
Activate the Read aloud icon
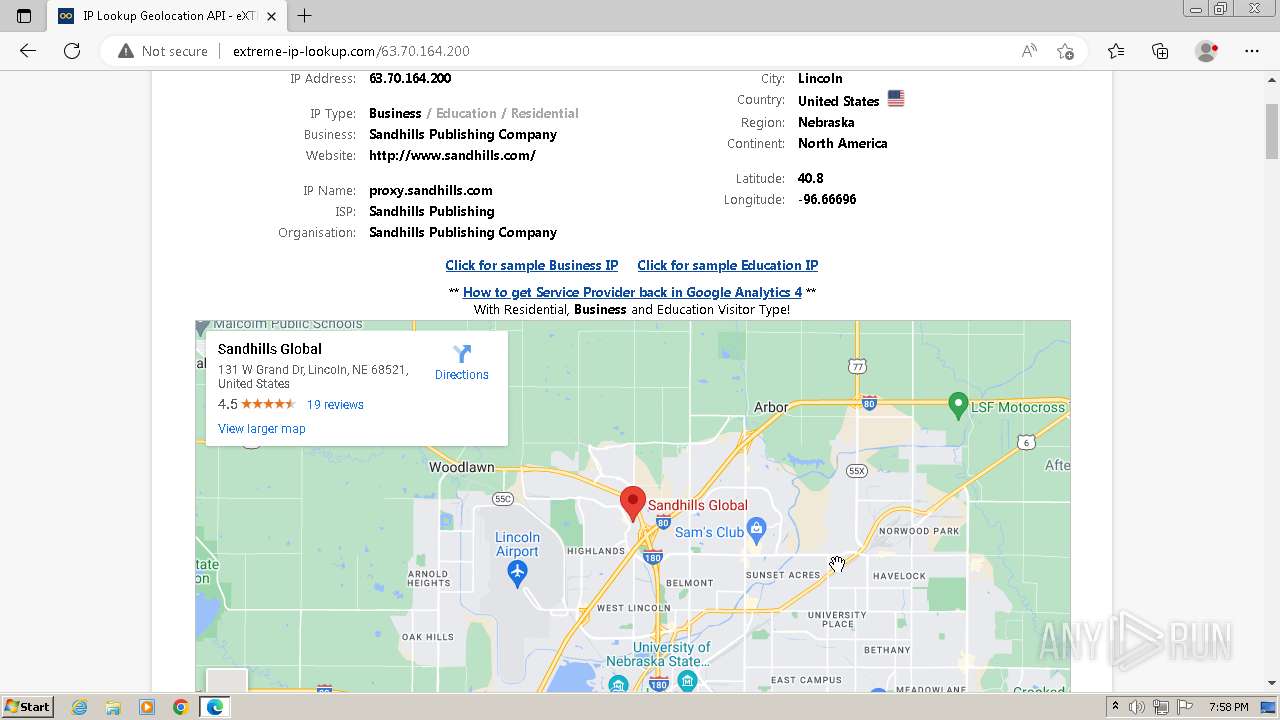coord(1029,51)
